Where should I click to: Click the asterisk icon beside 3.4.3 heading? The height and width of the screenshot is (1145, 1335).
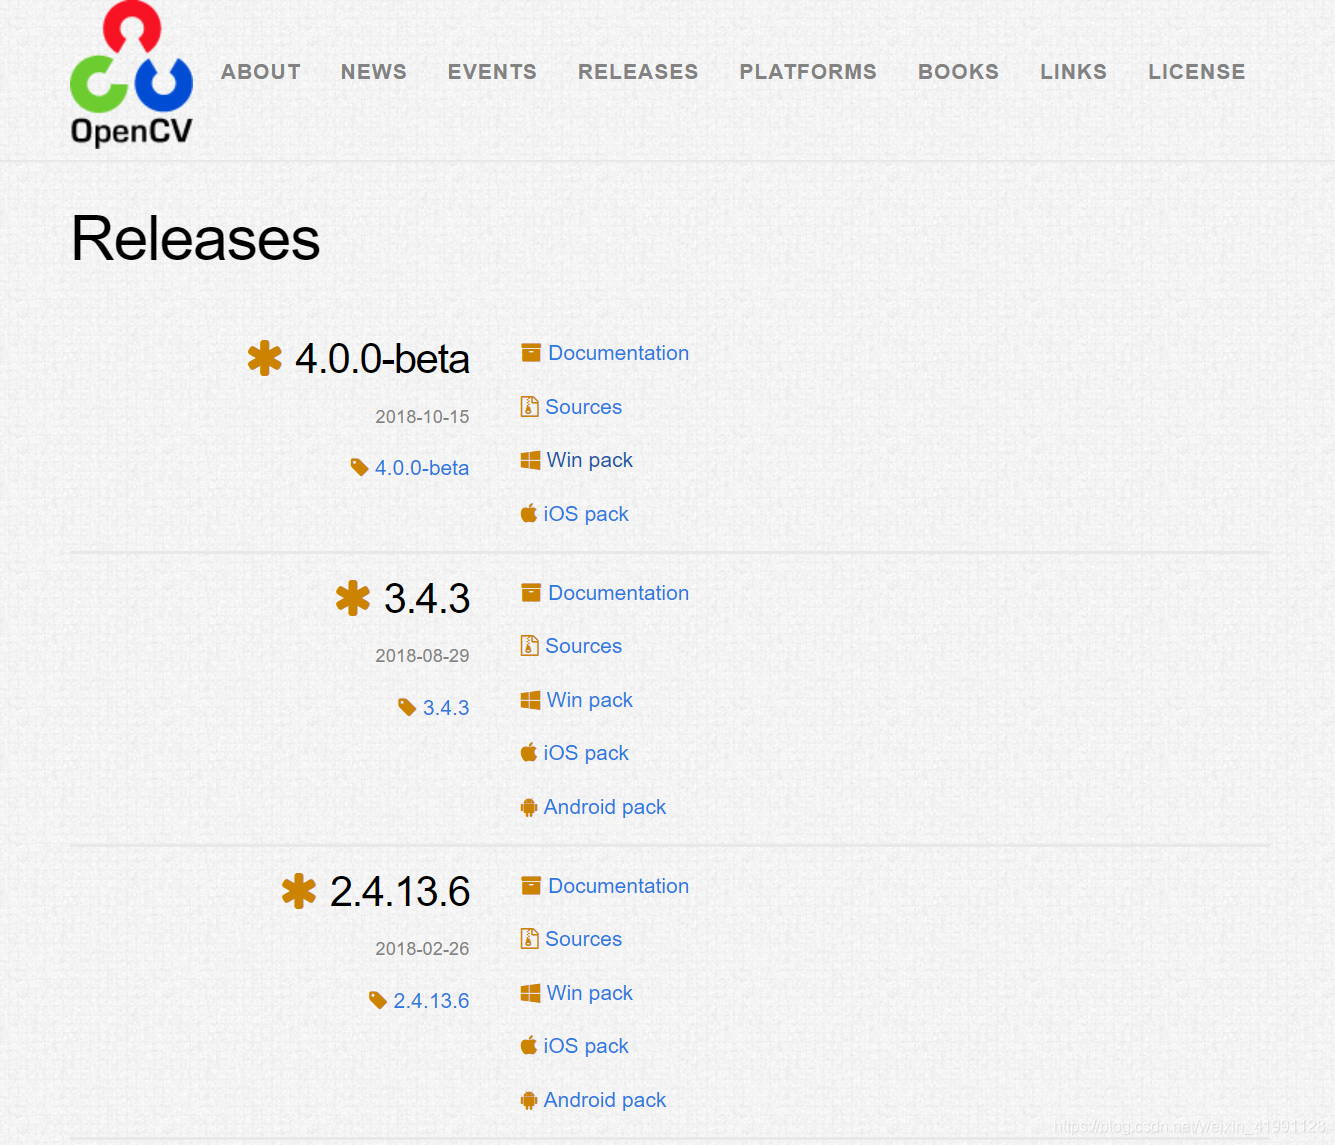pyautogui.click(x=353, y=598)
